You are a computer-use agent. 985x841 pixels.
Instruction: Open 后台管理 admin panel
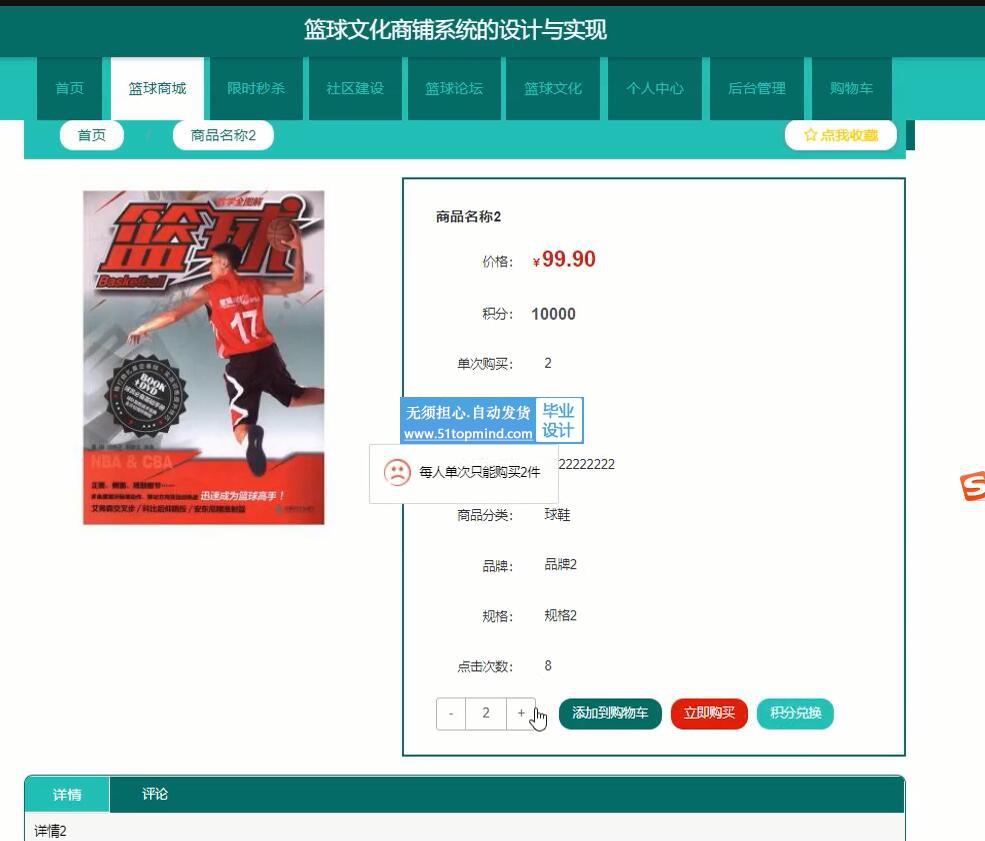click(757, 88)
